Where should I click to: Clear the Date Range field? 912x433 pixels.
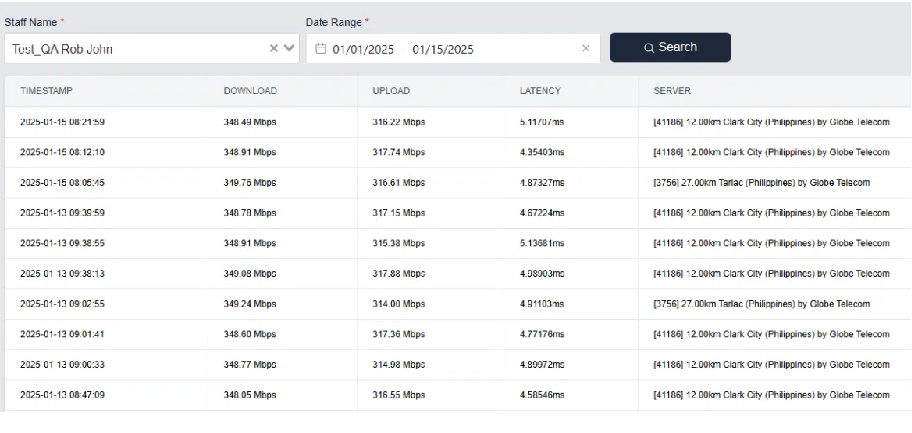(x=586, y=48)
